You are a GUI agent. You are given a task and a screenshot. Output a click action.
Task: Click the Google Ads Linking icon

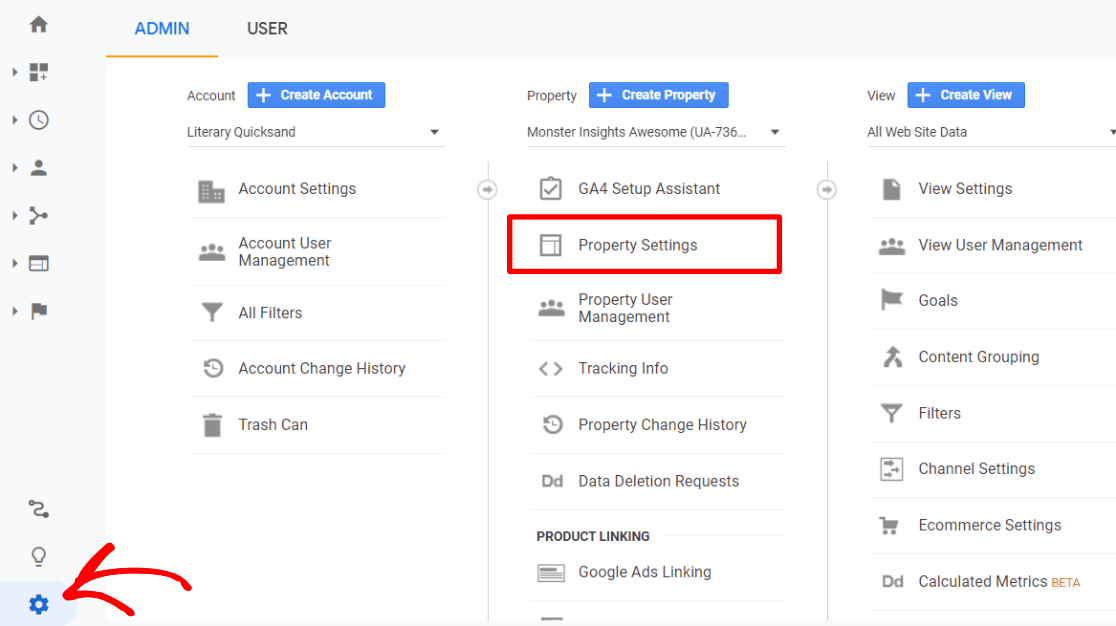tap(551, 573)
